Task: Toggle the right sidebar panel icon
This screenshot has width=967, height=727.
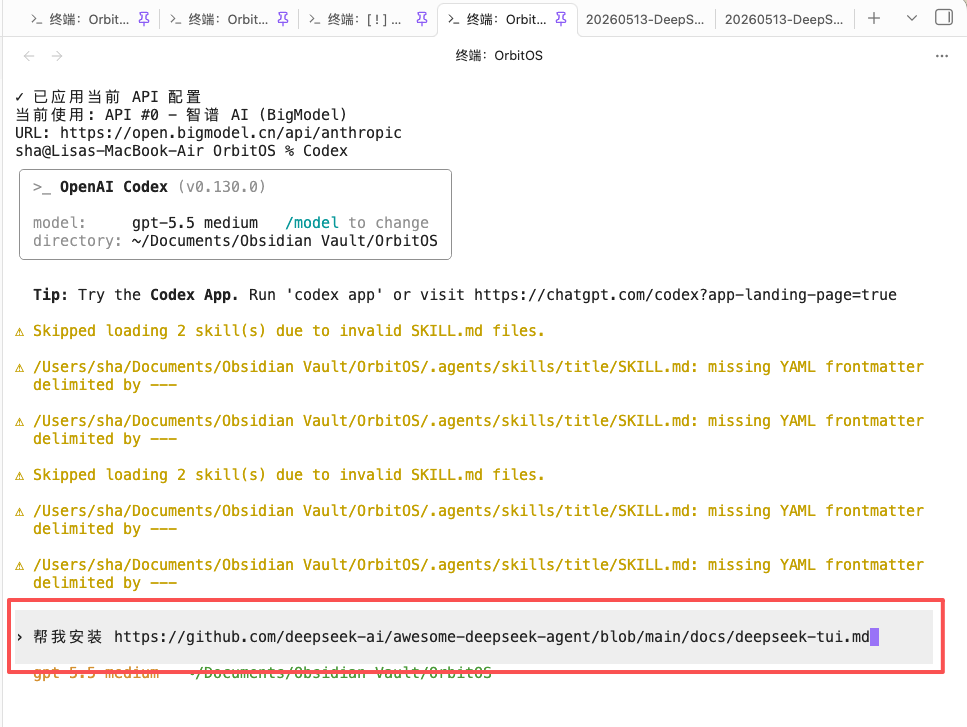Action: tap(944, 17)
